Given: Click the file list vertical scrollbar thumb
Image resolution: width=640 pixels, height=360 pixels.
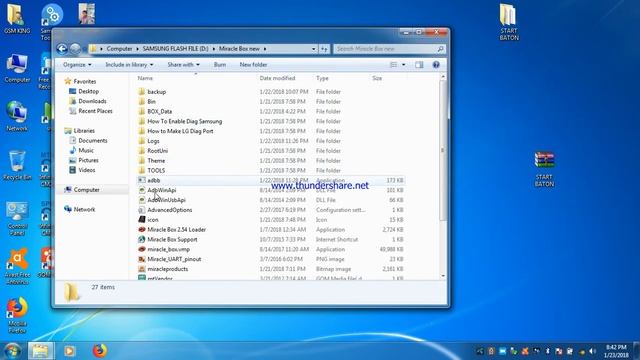Looking at the screenshot, I should click(443, 151).
